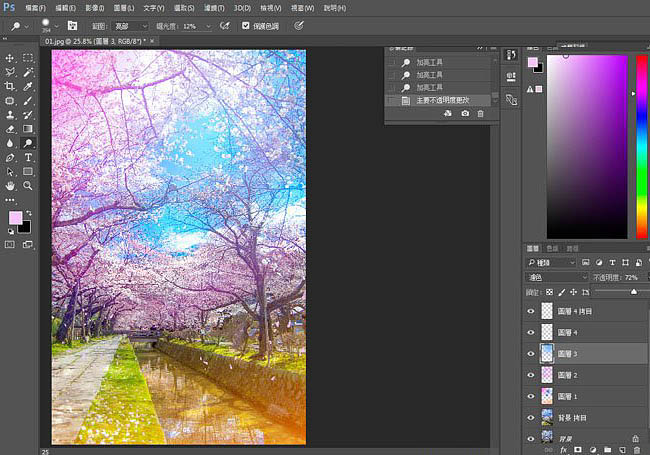Select the Hand tool
This screenshot has width=650, height=455.
pos(10,185)
